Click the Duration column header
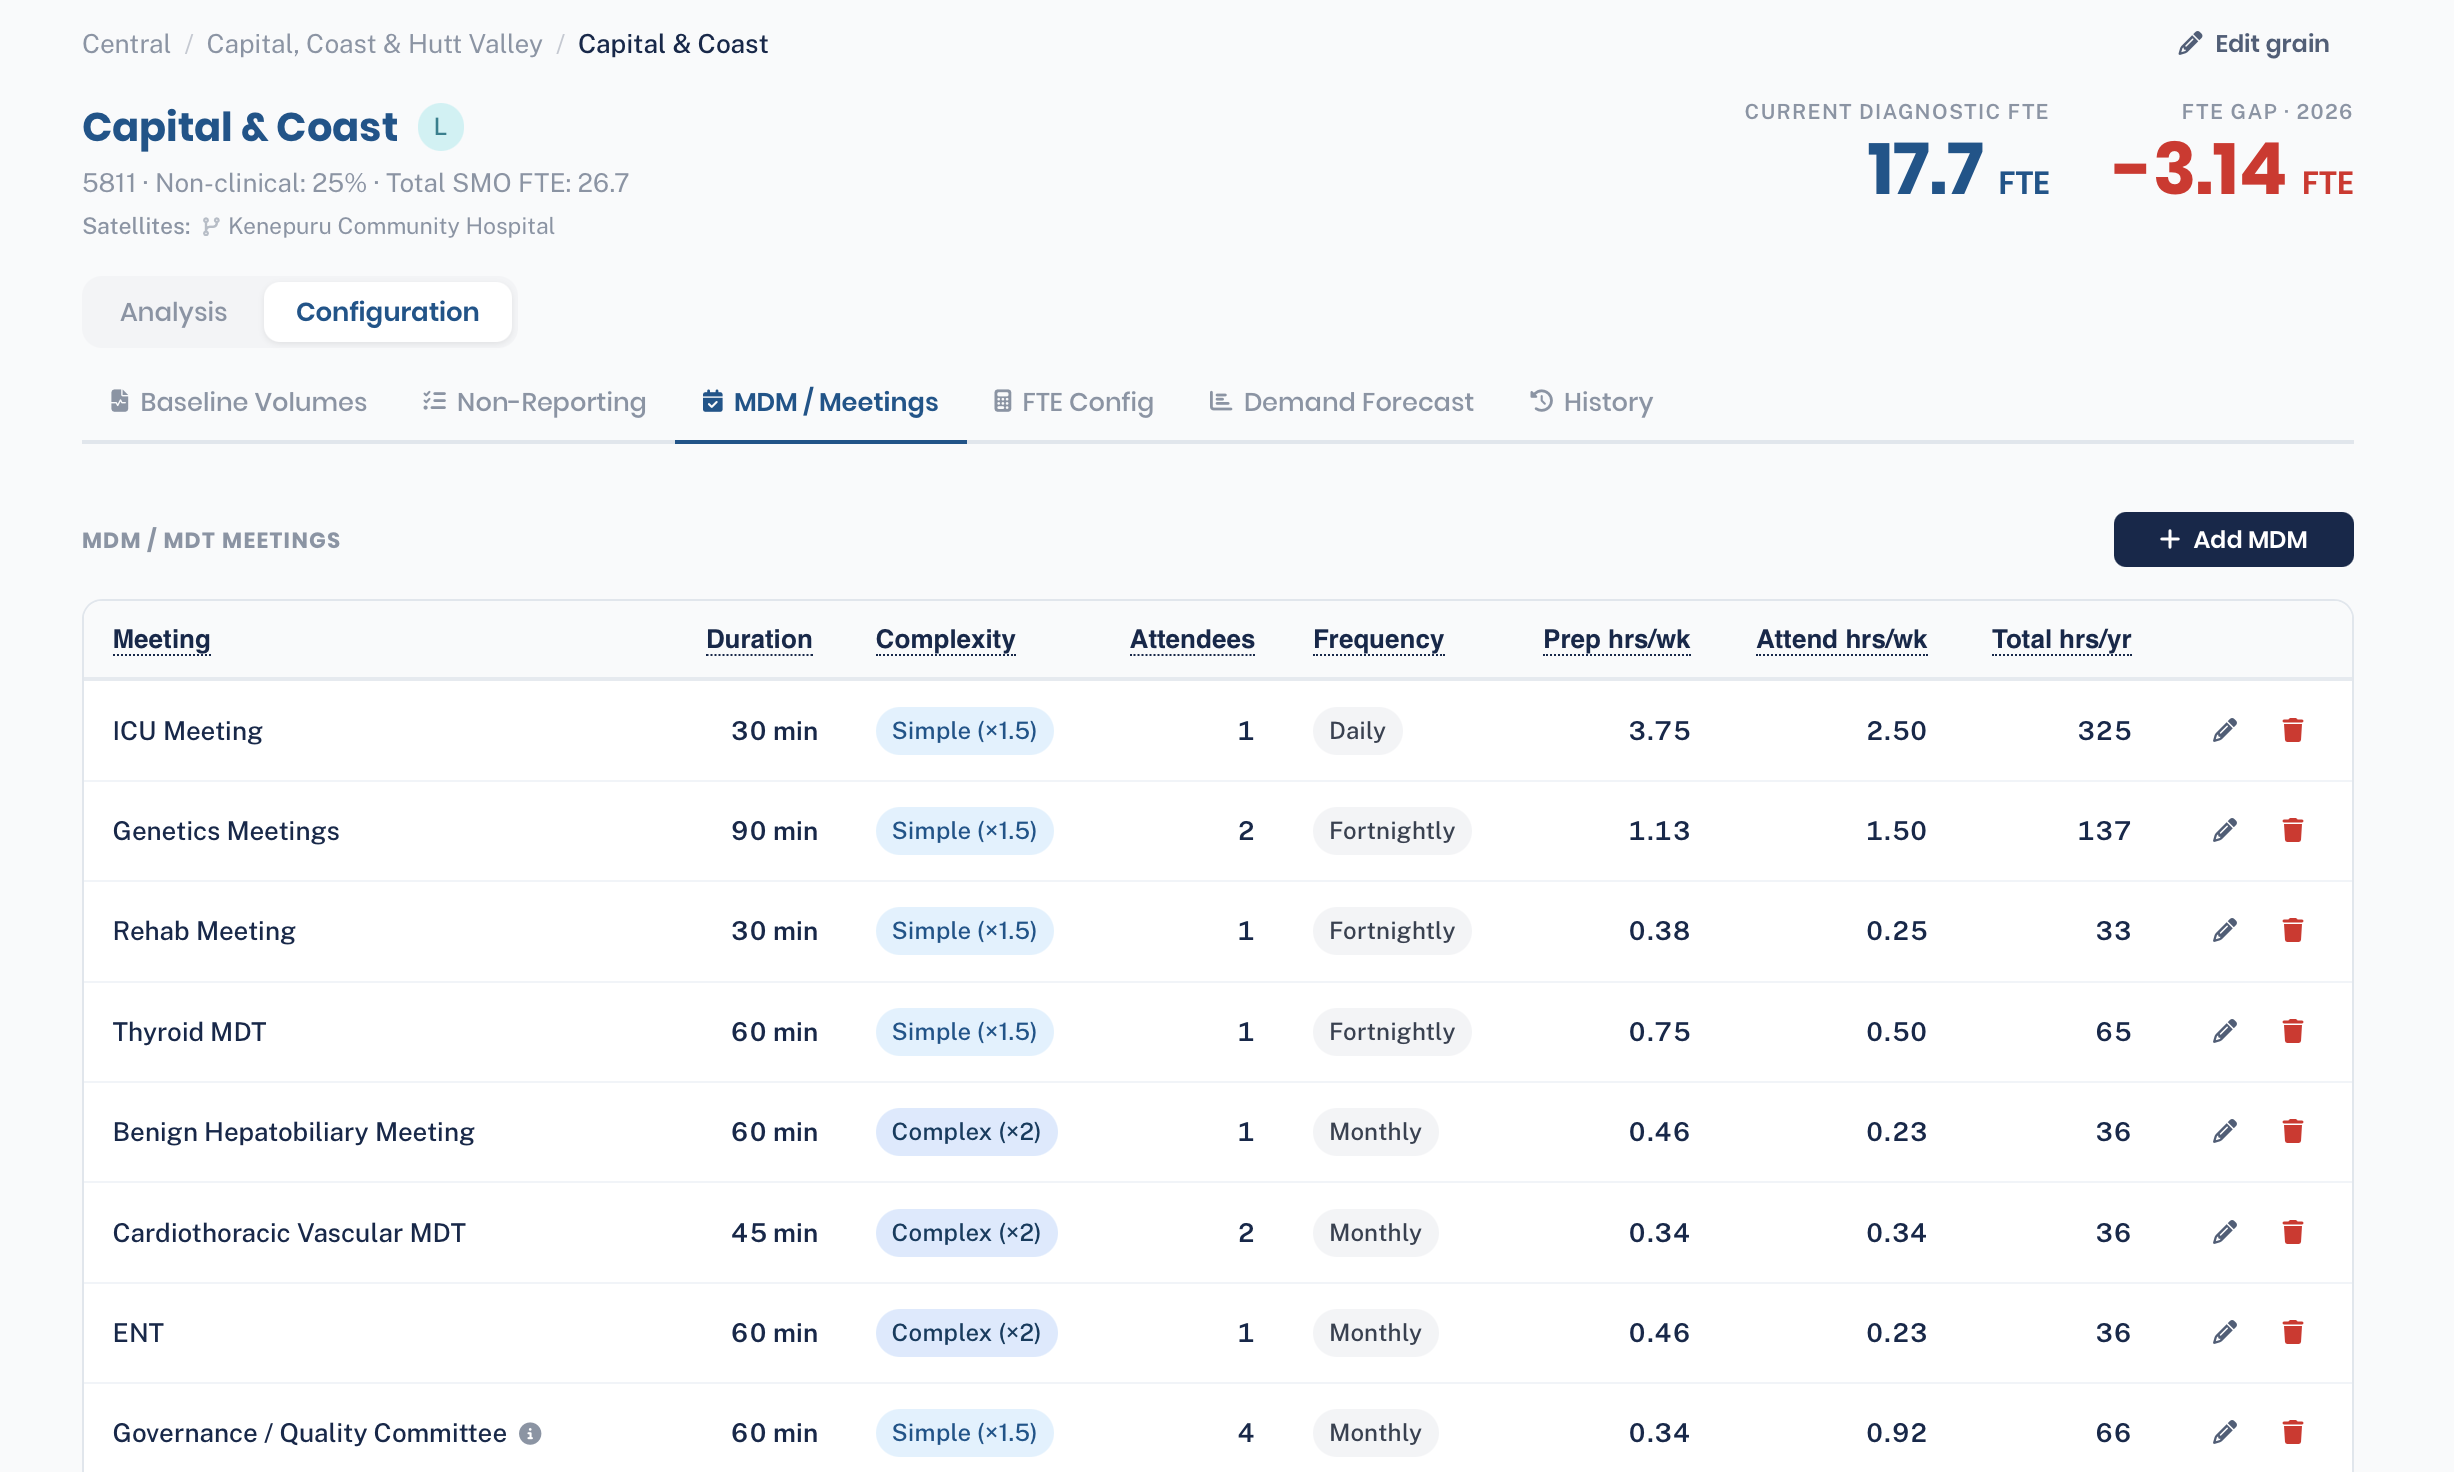 (759, 639)
